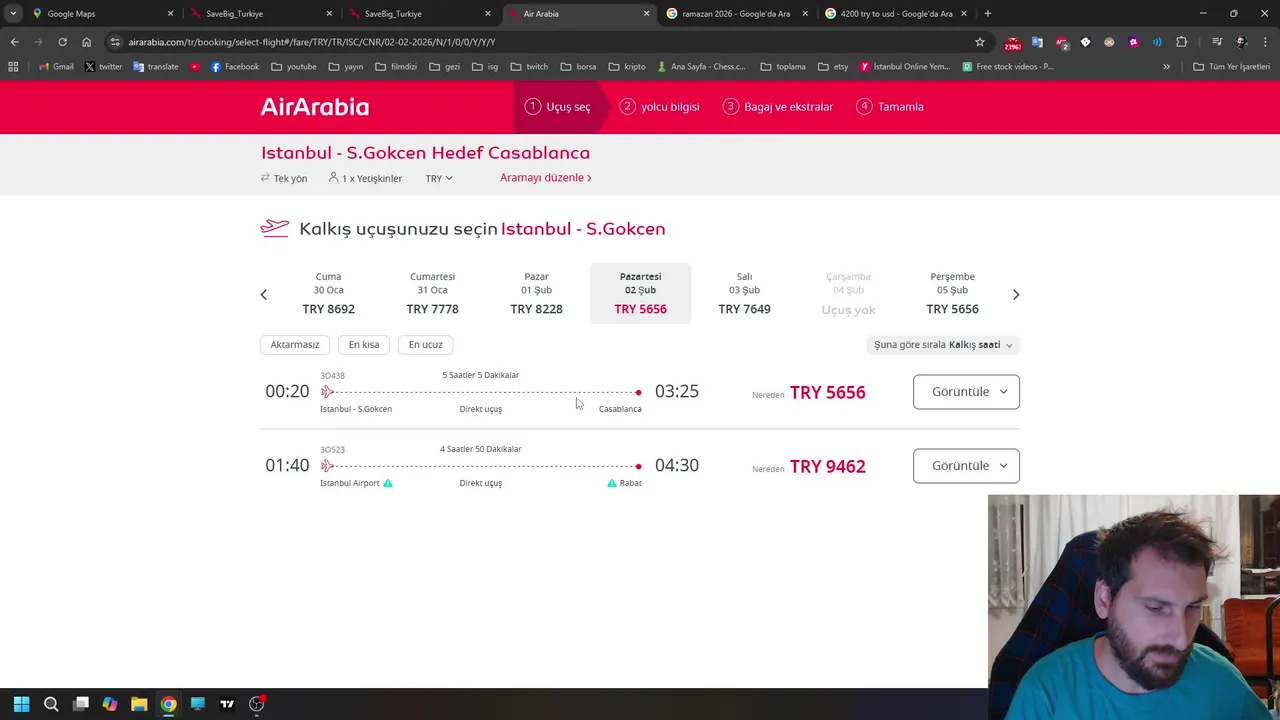
Task: Expand Görüntüle for TRY 5656 flight
Action: point(966,392)
